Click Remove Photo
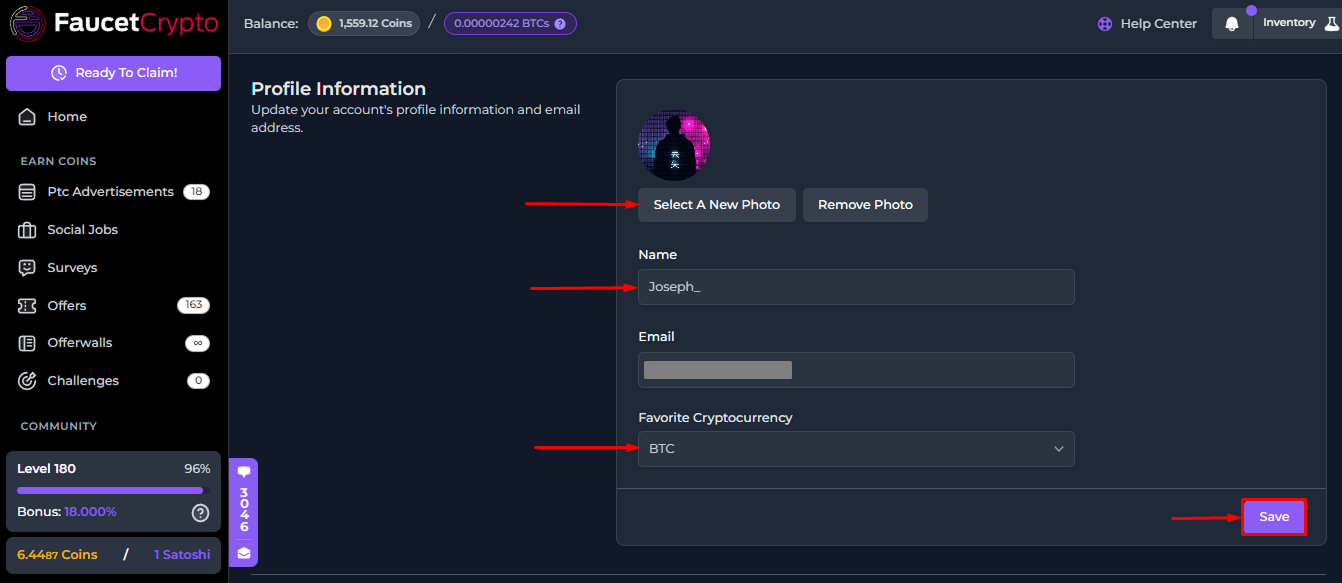The image size is (1342, 583). point(865,205)
